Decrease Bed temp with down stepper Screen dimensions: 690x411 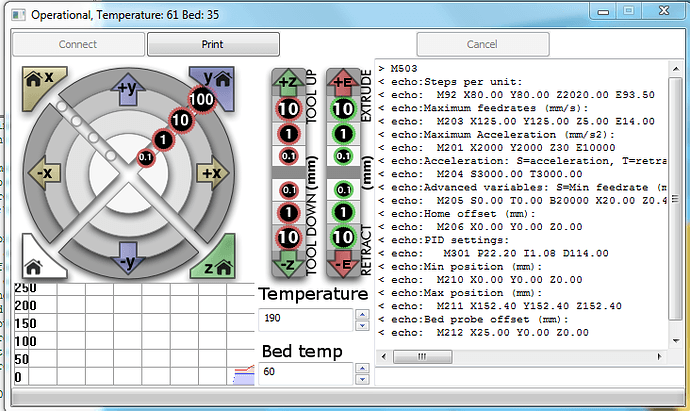point(360,379)
